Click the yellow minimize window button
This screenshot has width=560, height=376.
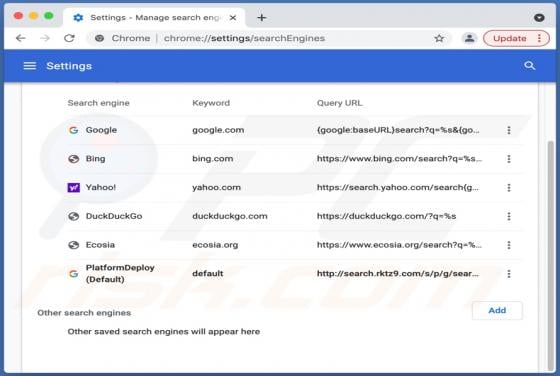(x=34, y=16)
